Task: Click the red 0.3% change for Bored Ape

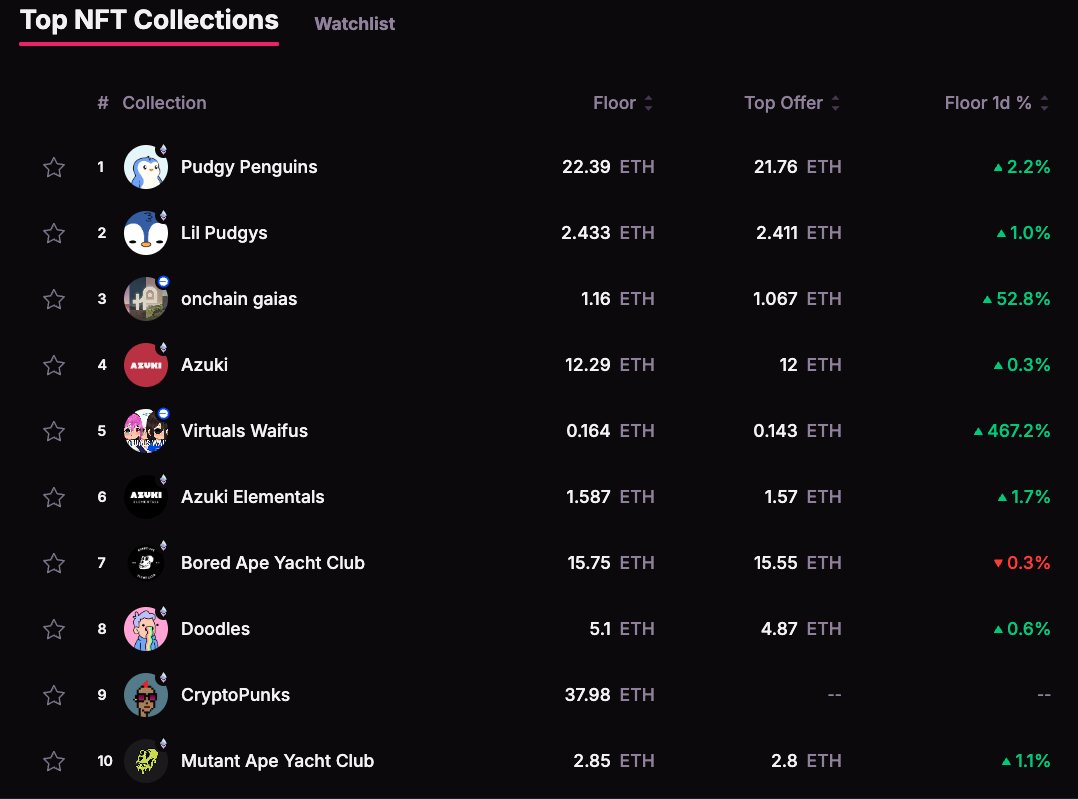Action: click(x=1022, y=563)
